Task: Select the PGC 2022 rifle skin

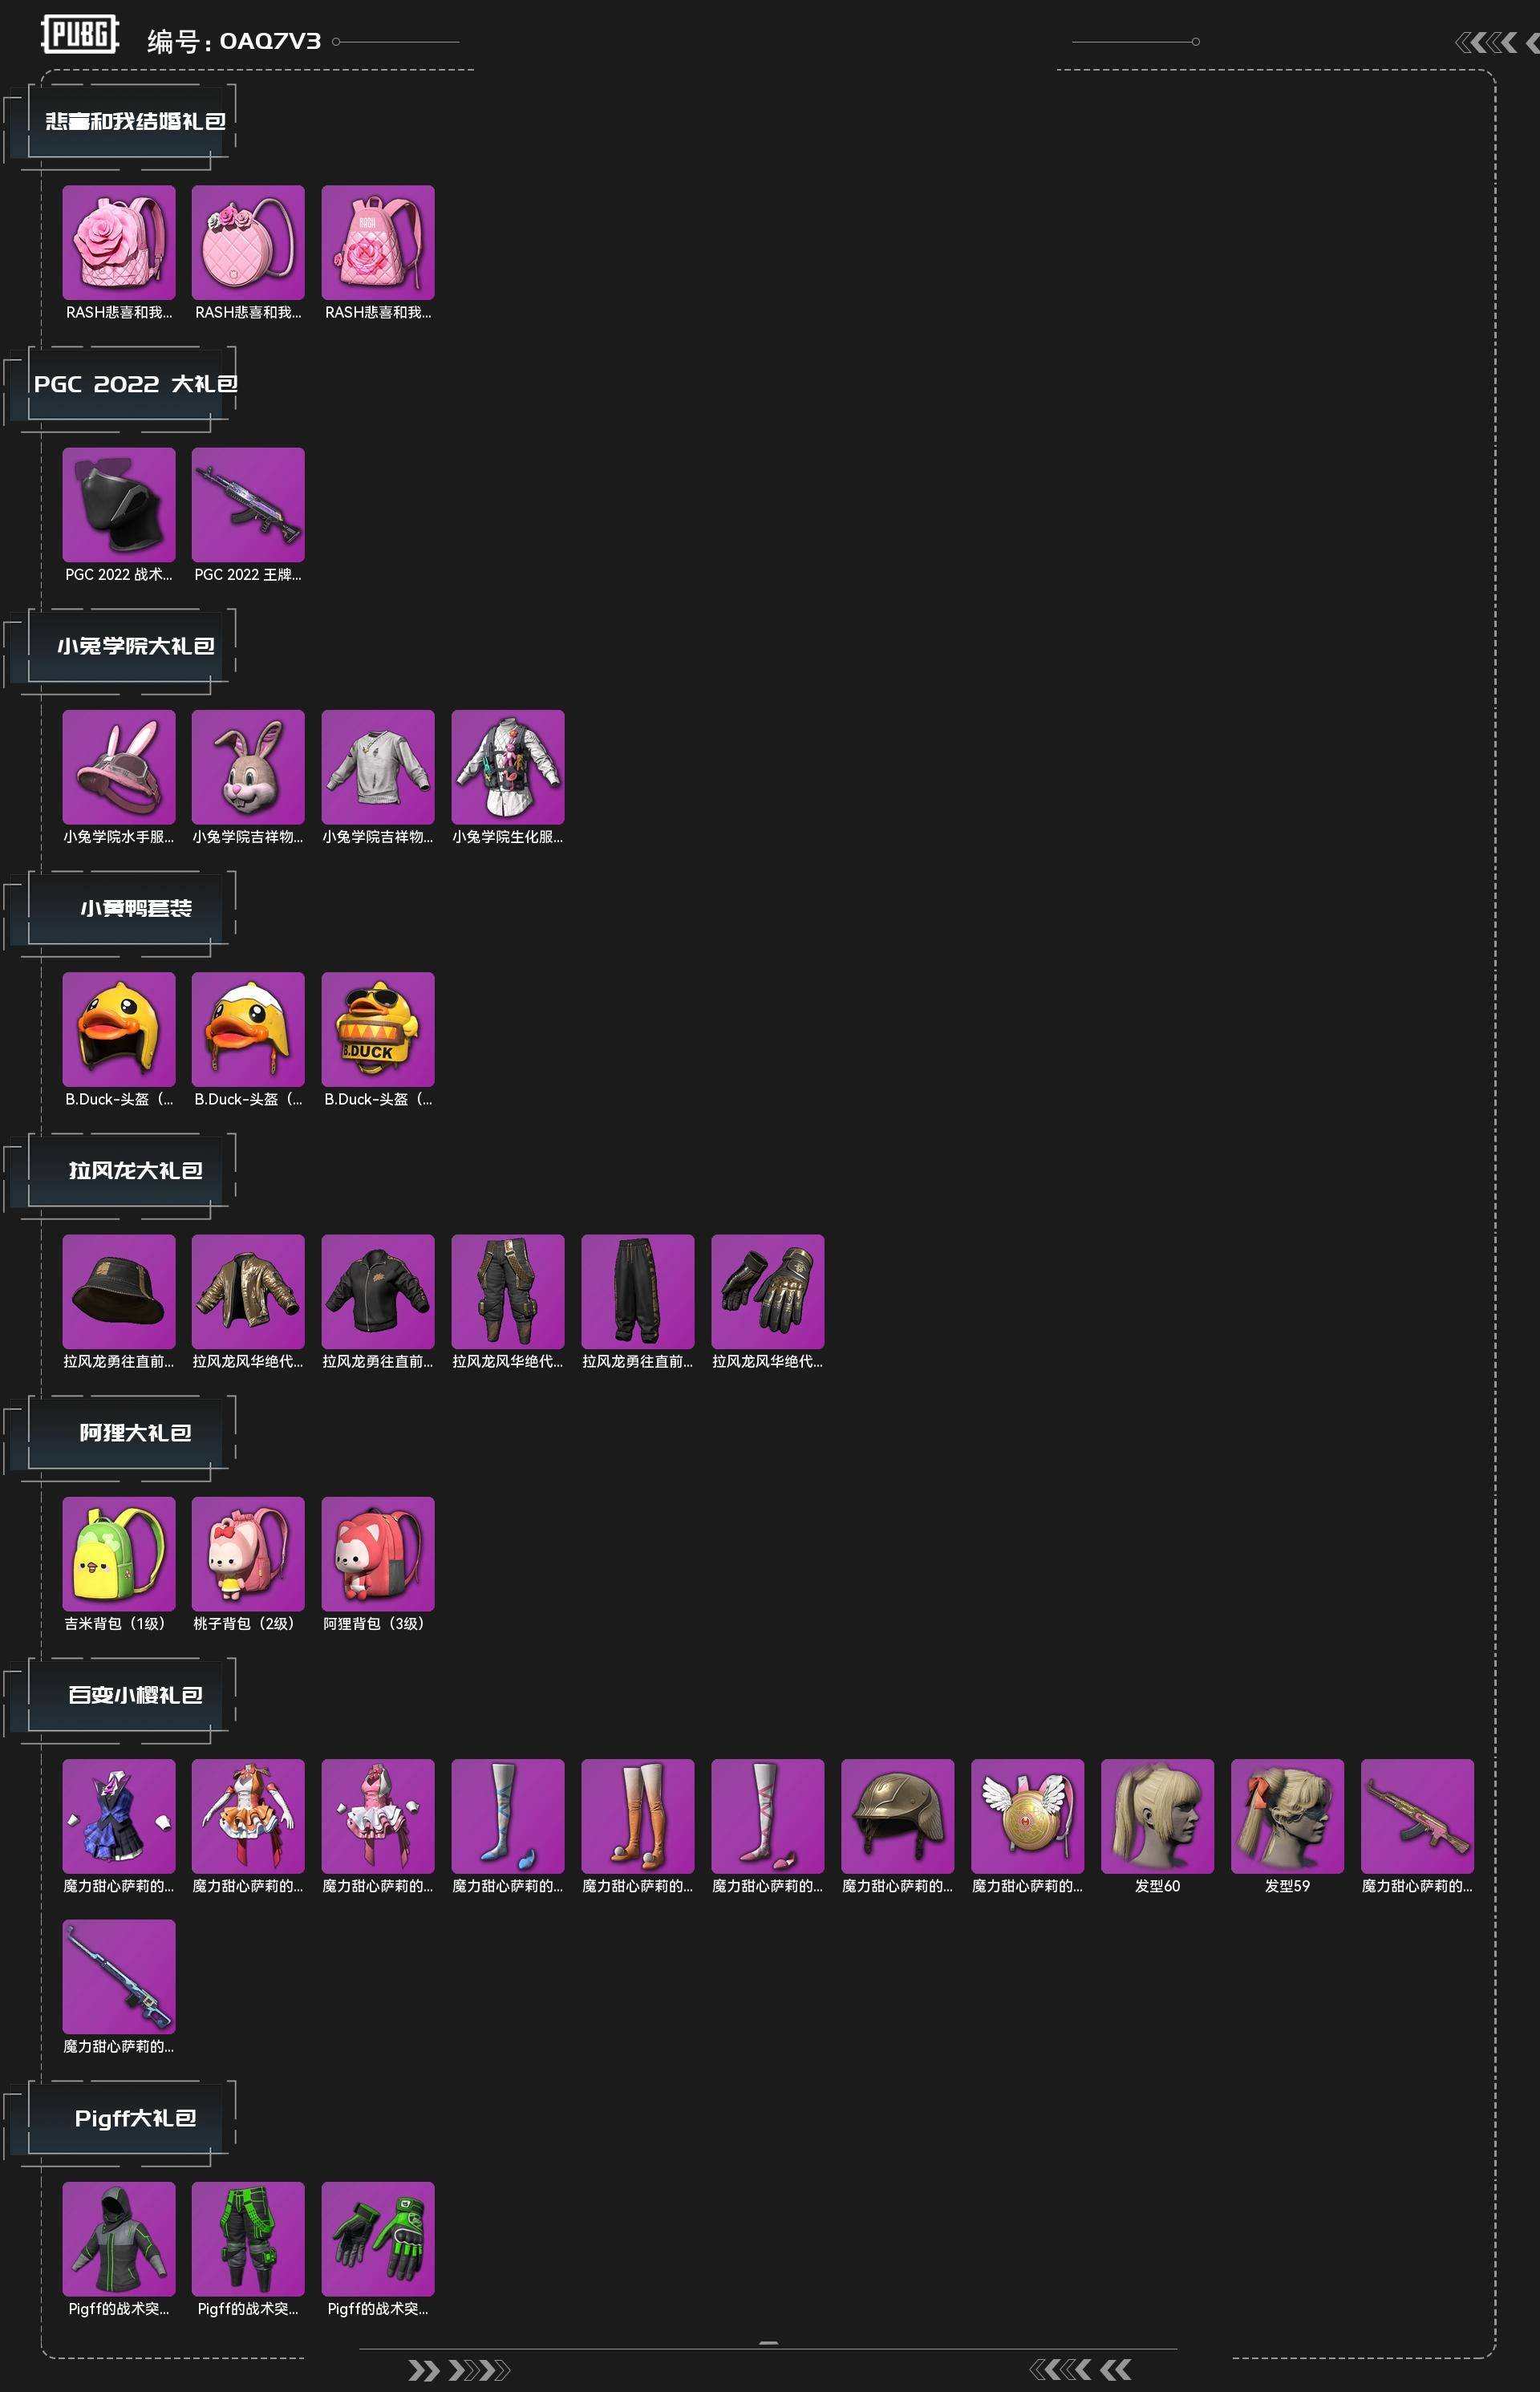Action: (248, 505)
